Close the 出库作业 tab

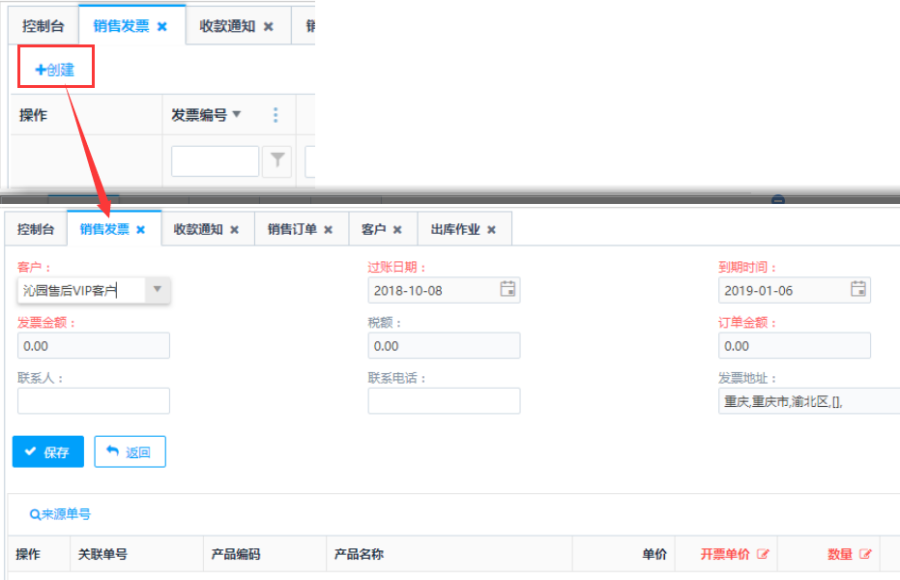[x=491, y=229]
